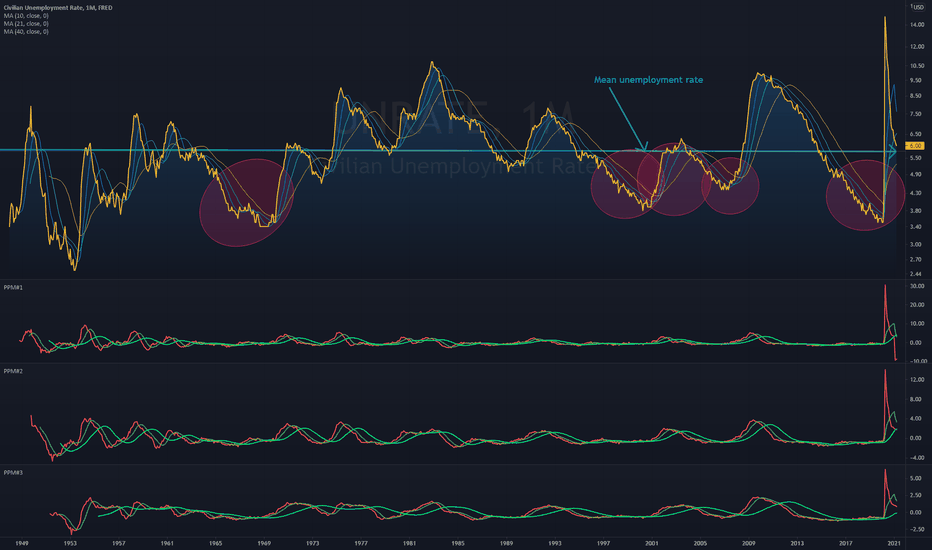The image size is (932, 550).
Task: Click the yellow 6.00 current price label
Action: (x=915, y=146)
